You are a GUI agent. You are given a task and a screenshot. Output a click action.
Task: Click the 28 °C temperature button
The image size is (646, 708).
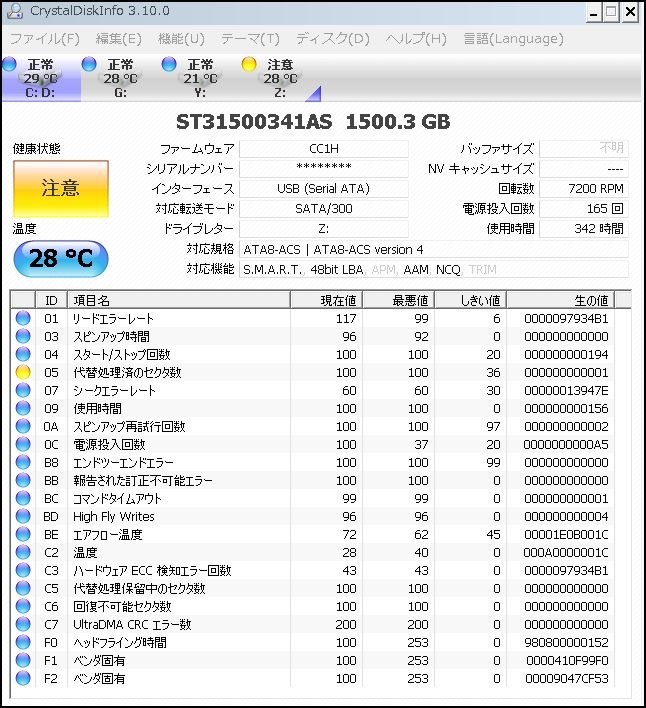click(x=61, y=258)
